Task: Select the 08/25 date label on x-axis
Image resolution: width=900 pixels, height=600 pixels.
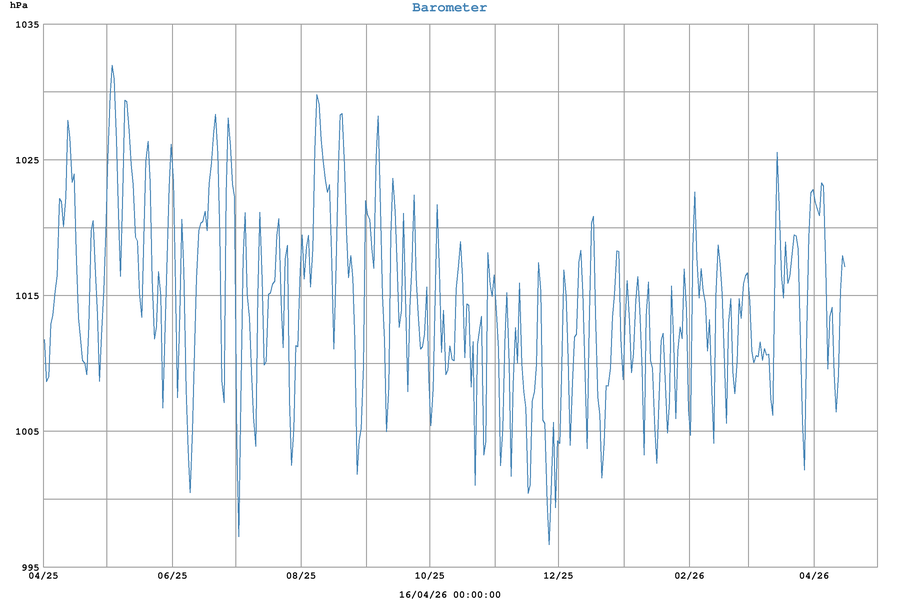Action: tap(301, 576)
